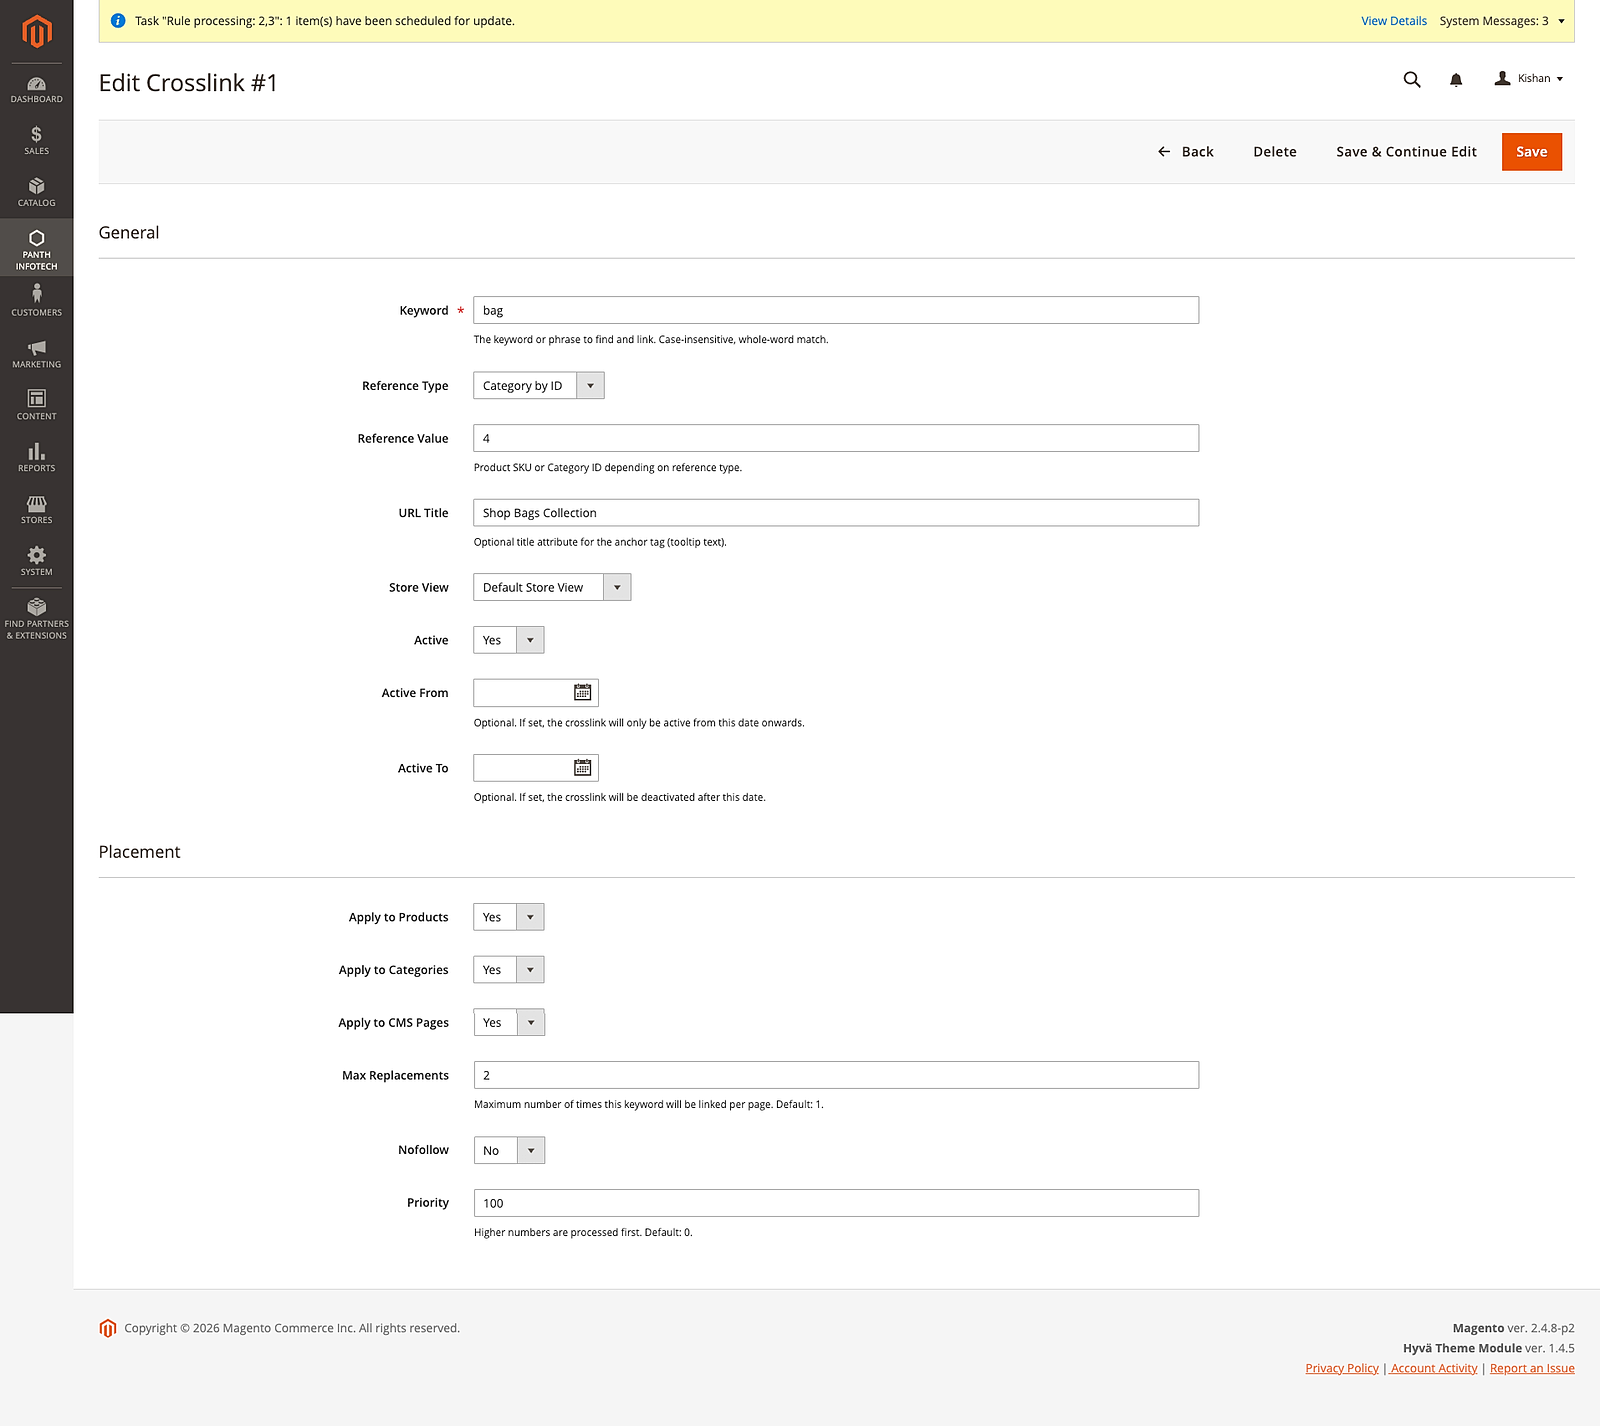Open the Content sidebar icon
The image size is (1600, 1426).
click(x=36, y=403)
